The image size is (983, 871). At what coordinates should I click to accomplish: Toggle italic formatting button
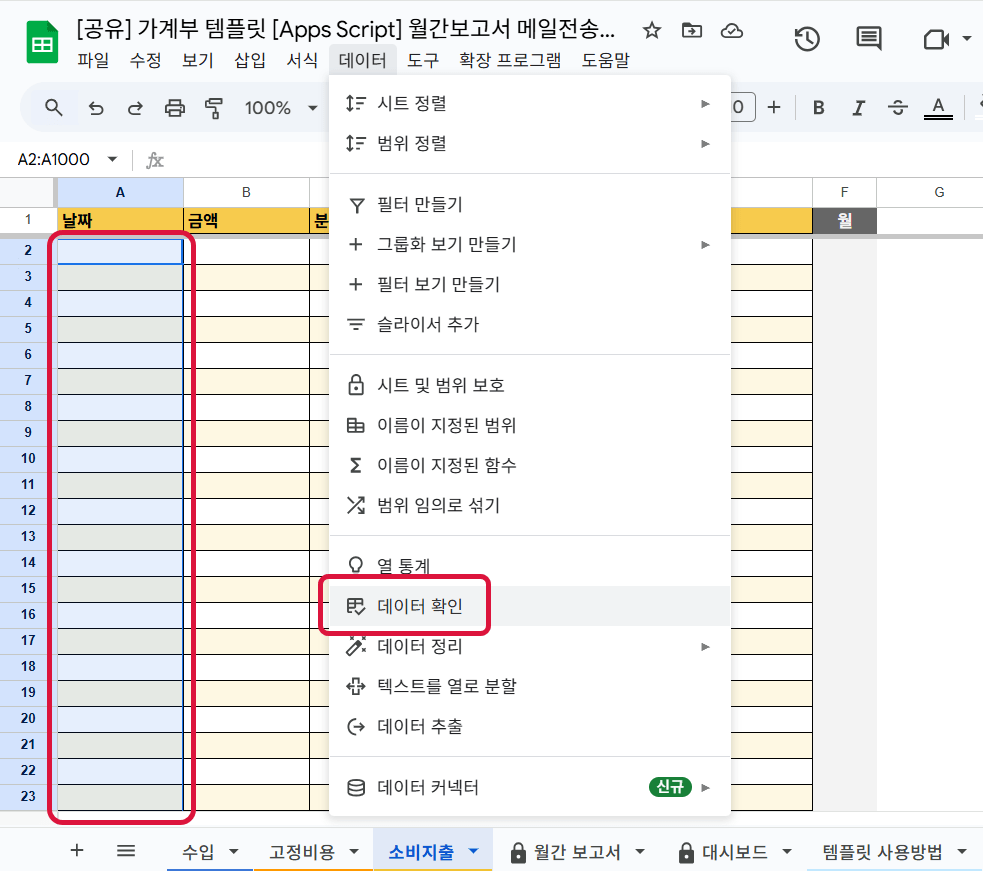pyautogui.click(x=857, y=108)
